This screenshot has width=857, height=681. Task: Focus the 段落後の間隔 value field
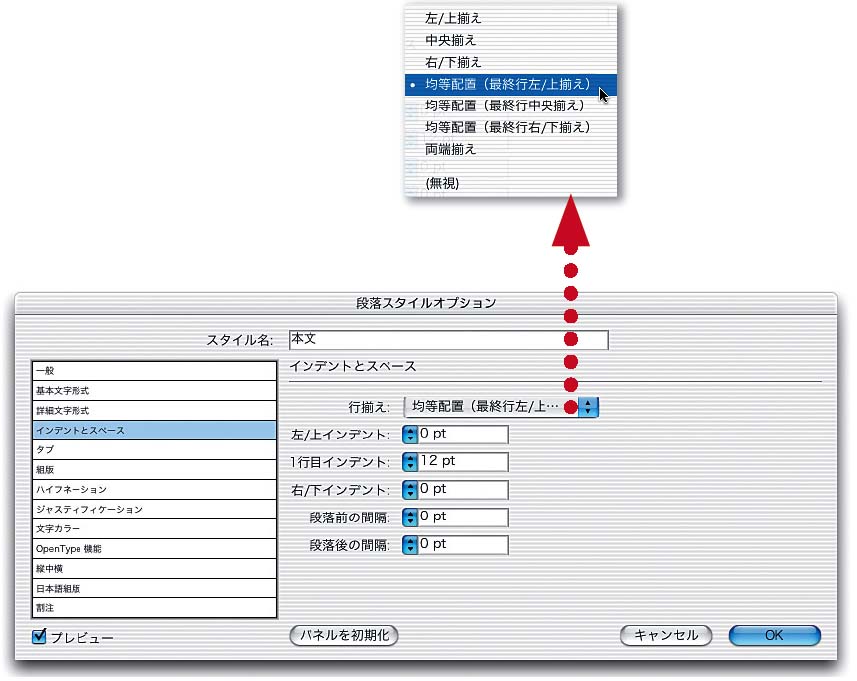463,545
